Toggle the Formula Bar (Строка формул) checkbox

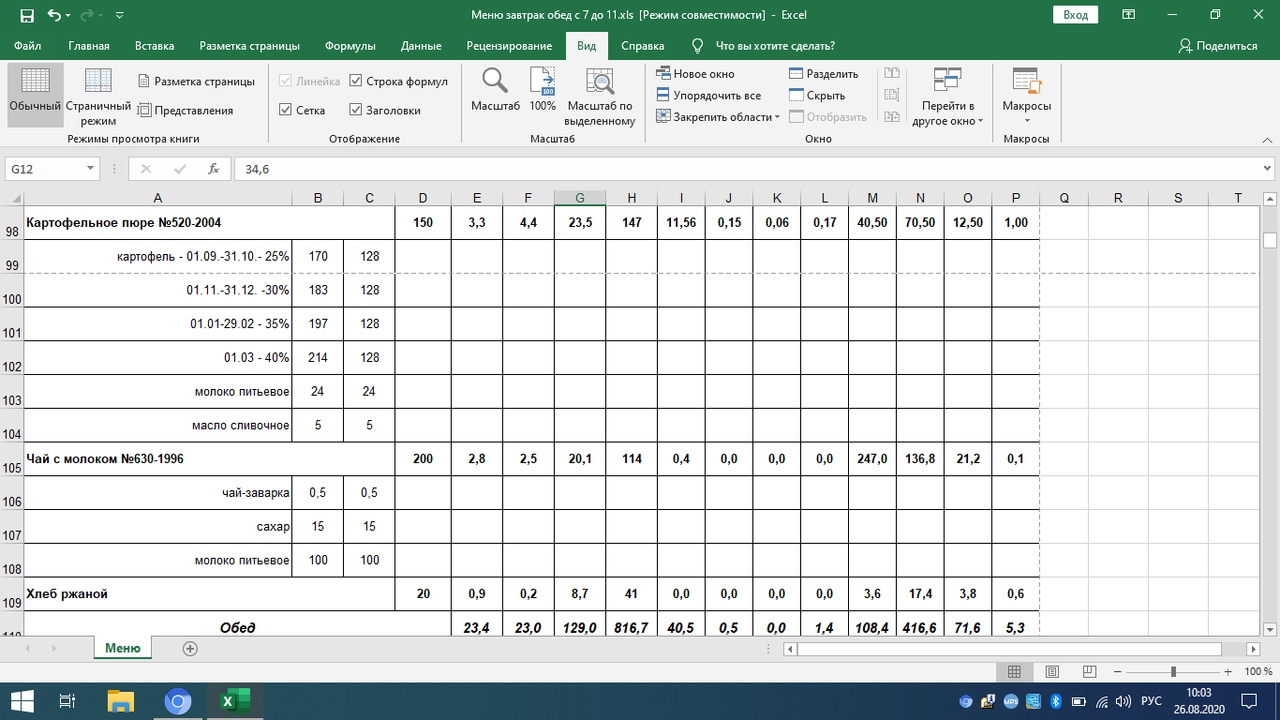(x=356, y=81)
